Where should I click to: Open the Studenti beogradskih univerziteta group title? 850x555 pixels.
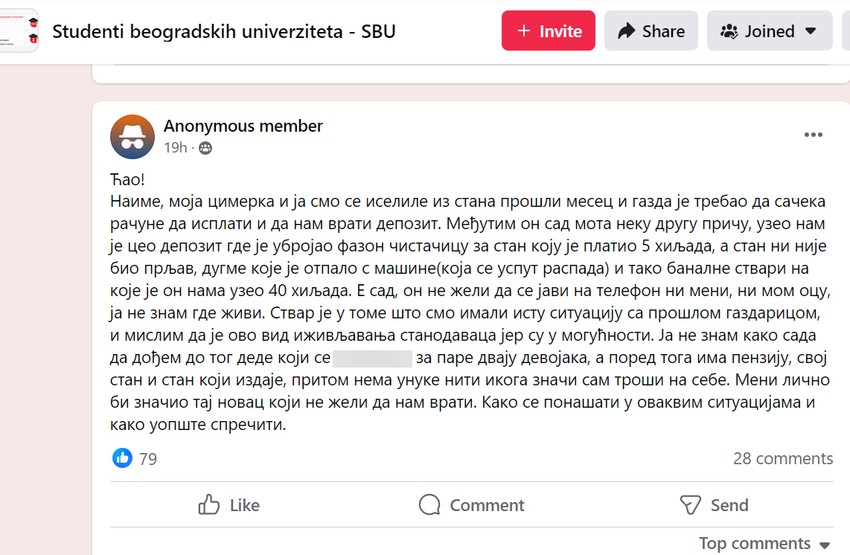pyautogui.click(x=223, y=31)
